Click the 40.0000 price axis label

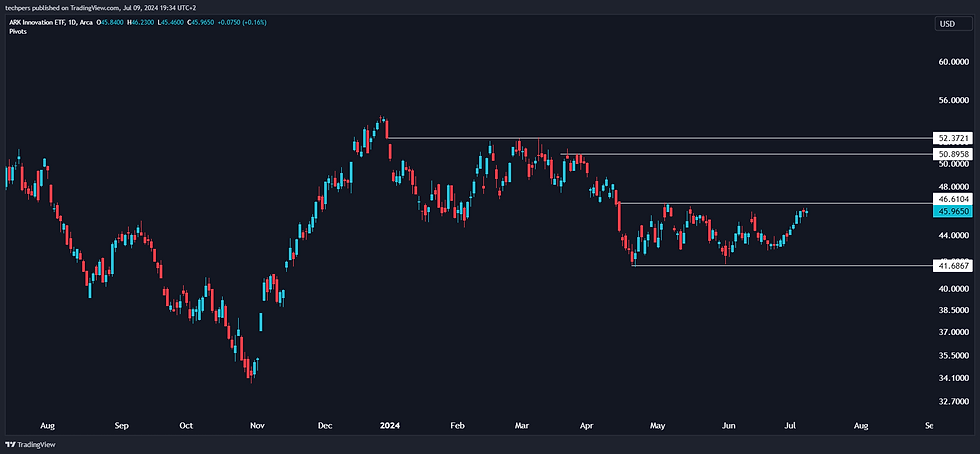coord(952,289)
